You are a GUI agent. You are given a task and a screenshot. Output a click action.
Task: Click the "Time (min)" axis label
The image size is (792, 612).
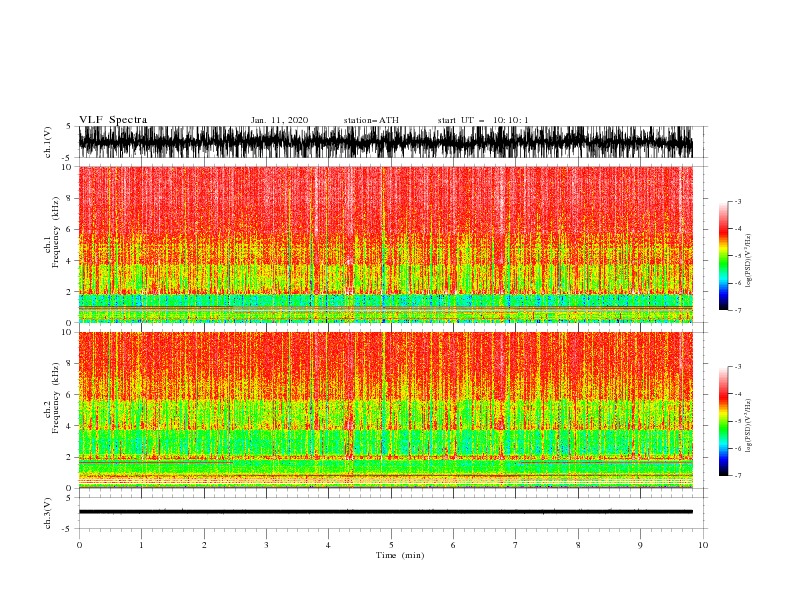tap(400, 555)
